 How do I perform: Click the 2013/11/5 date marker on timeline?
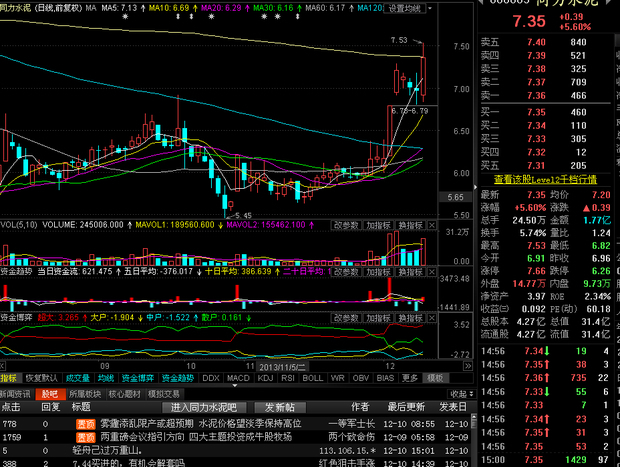pos(281,367)
